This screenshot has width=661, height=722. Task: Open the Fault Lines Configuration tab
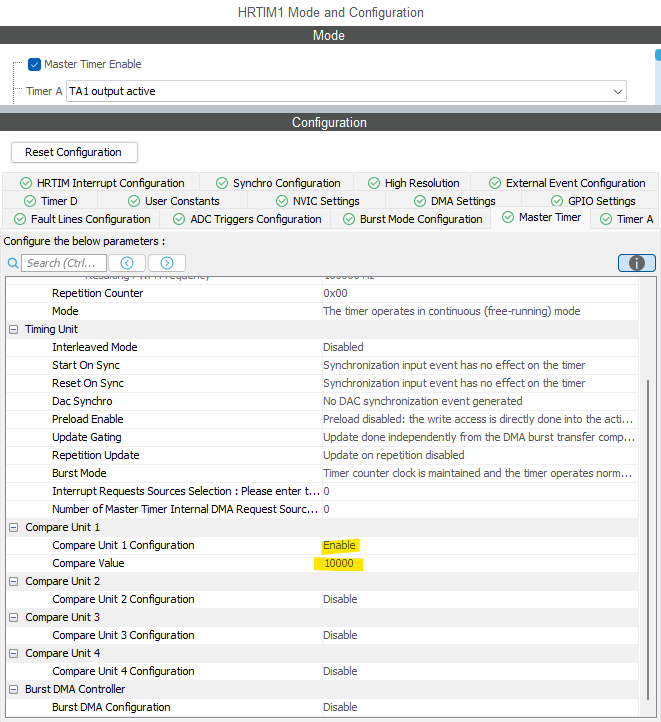[x=82, y=219]
